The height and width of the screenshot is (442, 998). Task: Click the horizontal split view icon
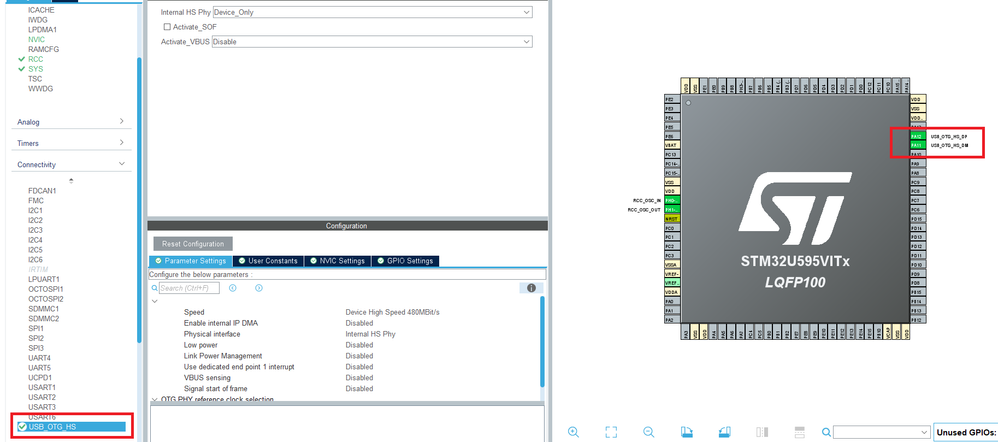pyautogui.click(x=801, y=432)
